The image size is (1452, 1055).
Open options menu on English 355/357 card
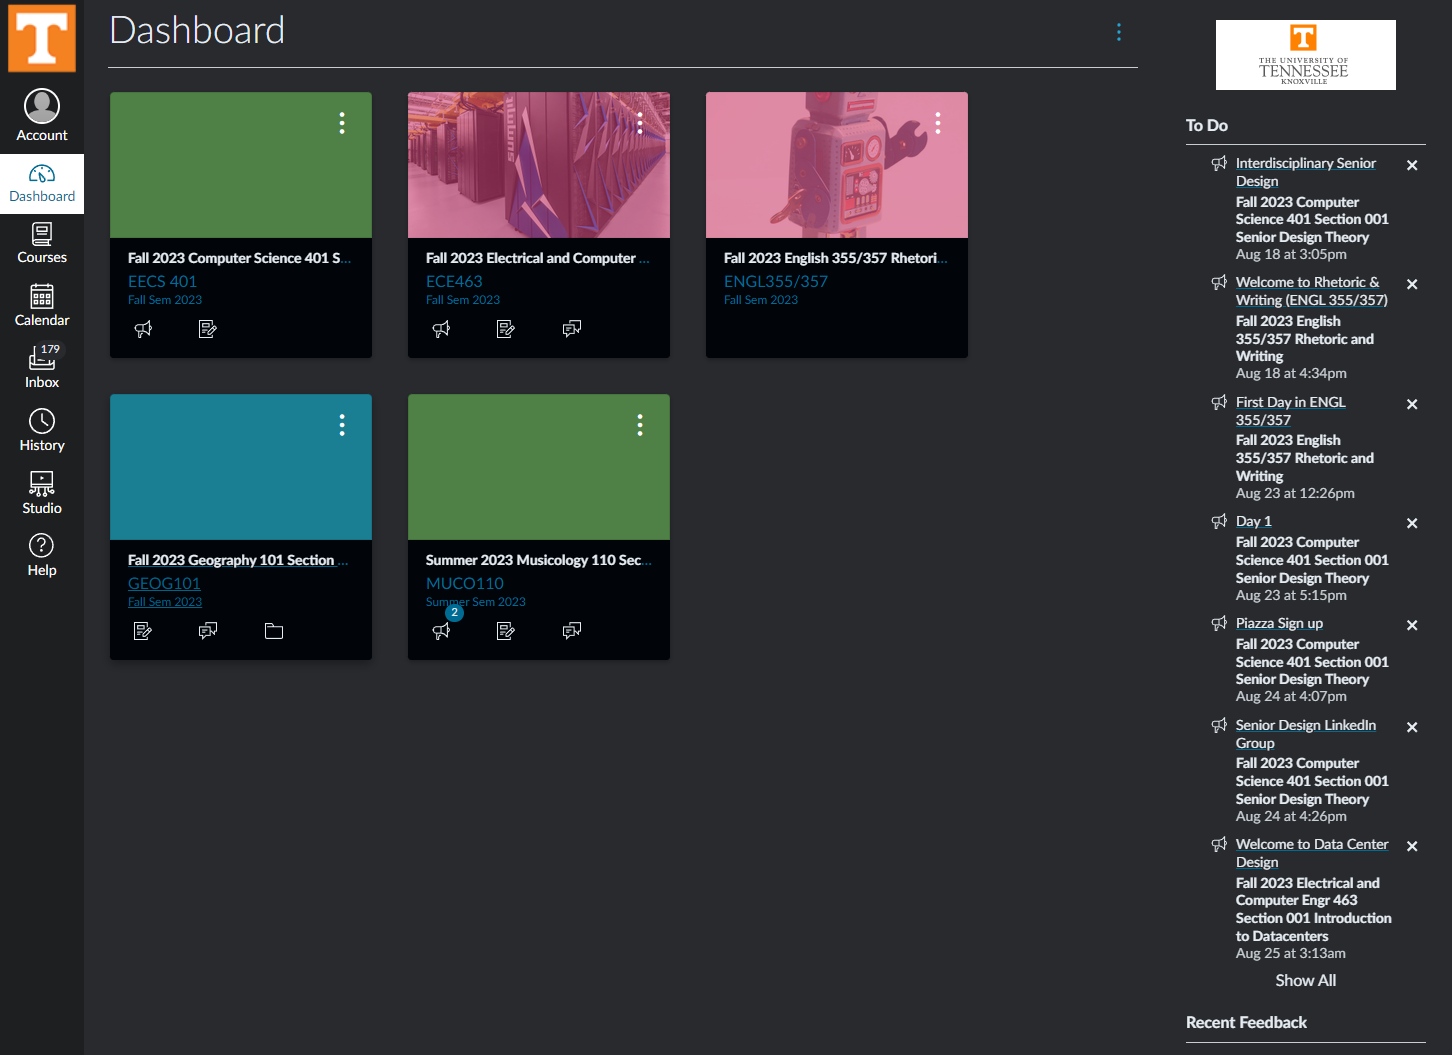[x=938, y=122]
